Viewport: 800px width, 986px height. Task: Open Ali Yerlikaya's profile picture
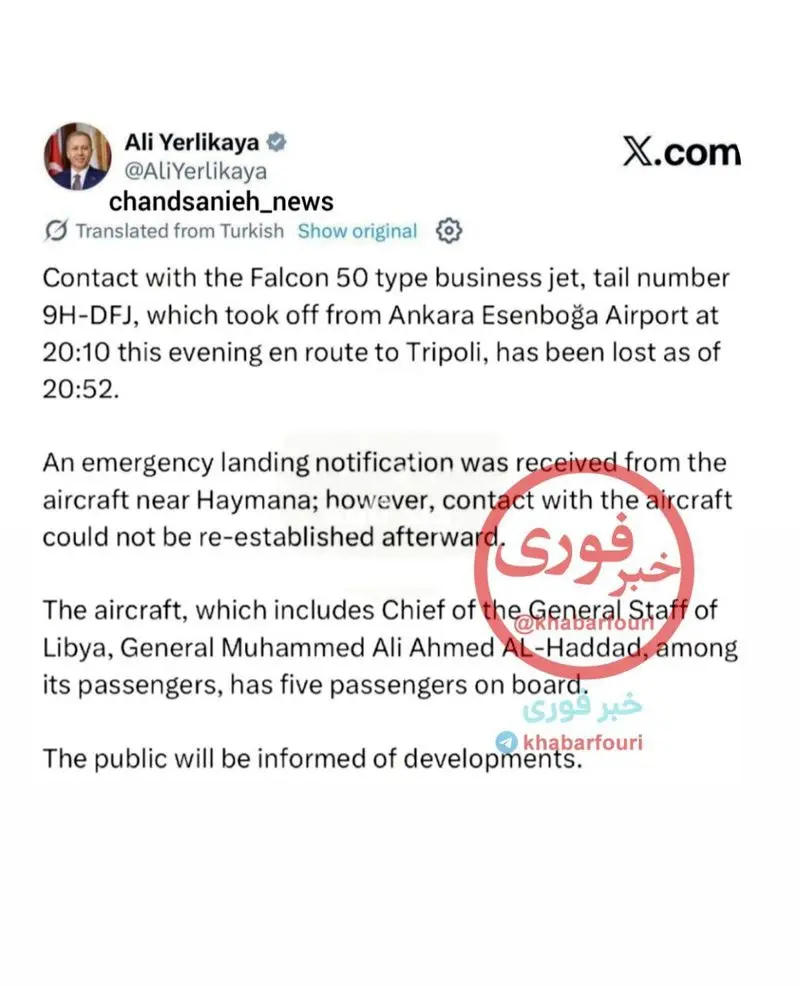[77, 157]
